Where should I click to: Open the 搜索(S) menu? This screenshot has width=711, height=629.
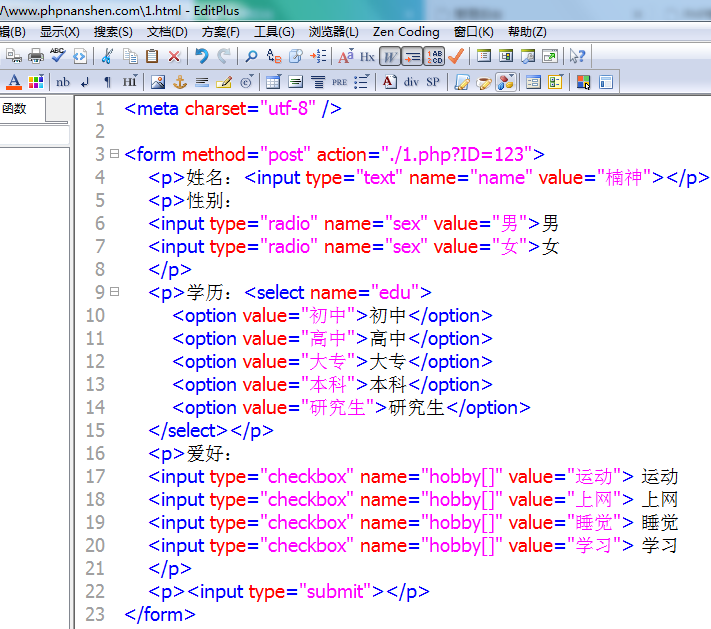(x=113, y=32)
